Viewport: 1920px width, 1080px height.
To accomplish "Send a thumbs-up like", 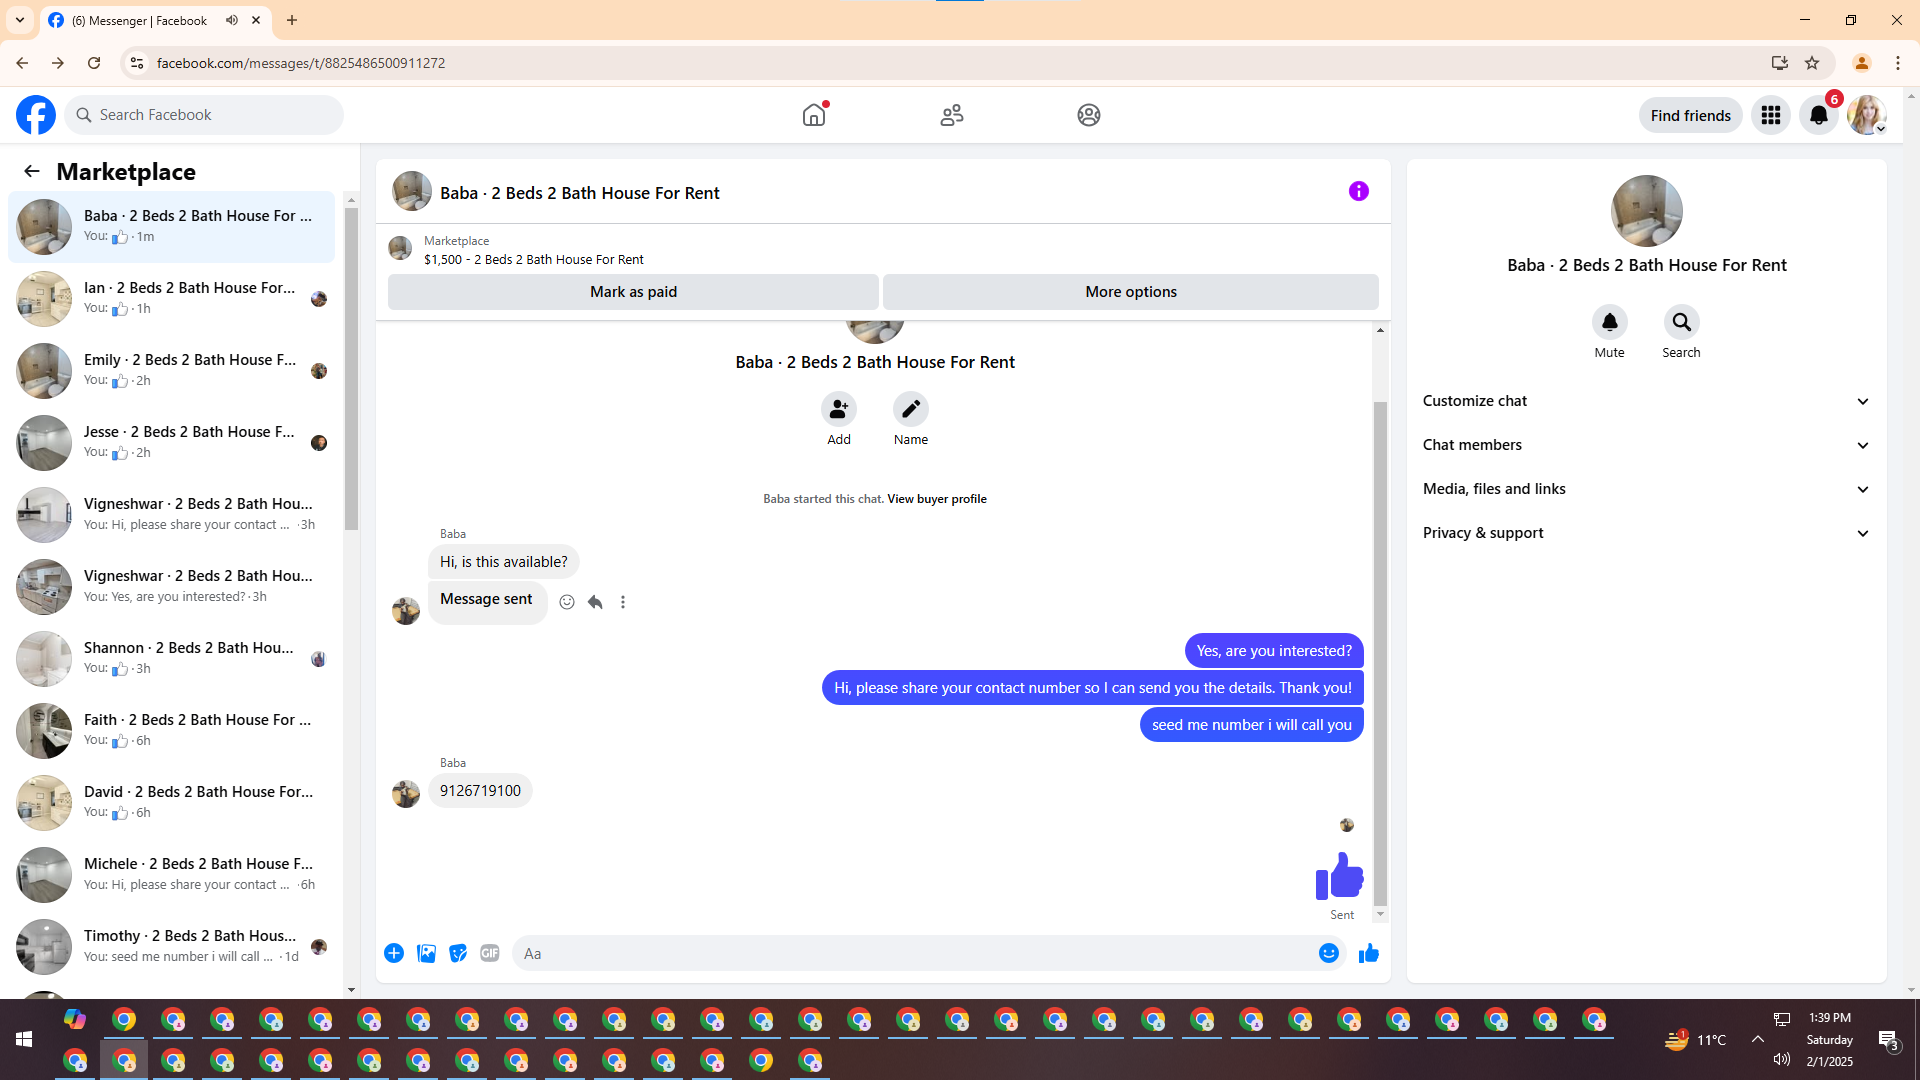I will tap(1369, 953).
